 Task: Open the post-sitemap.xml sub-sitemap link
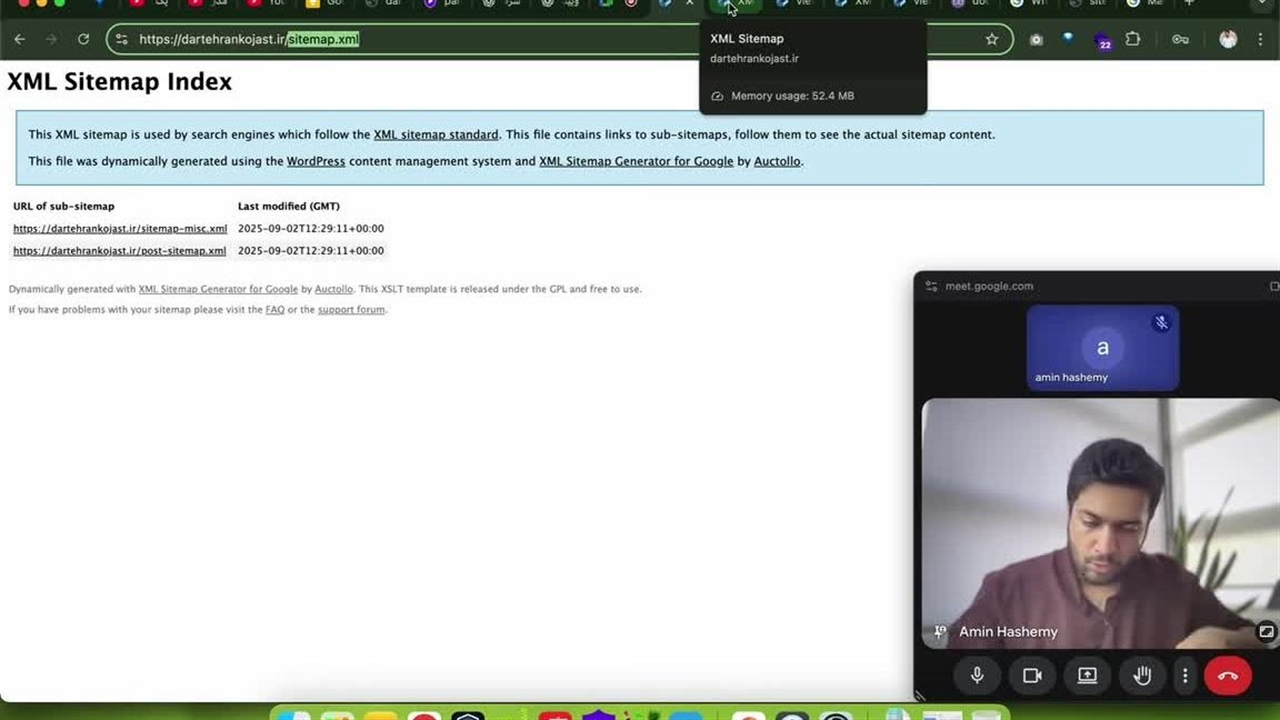click(119, 251)
